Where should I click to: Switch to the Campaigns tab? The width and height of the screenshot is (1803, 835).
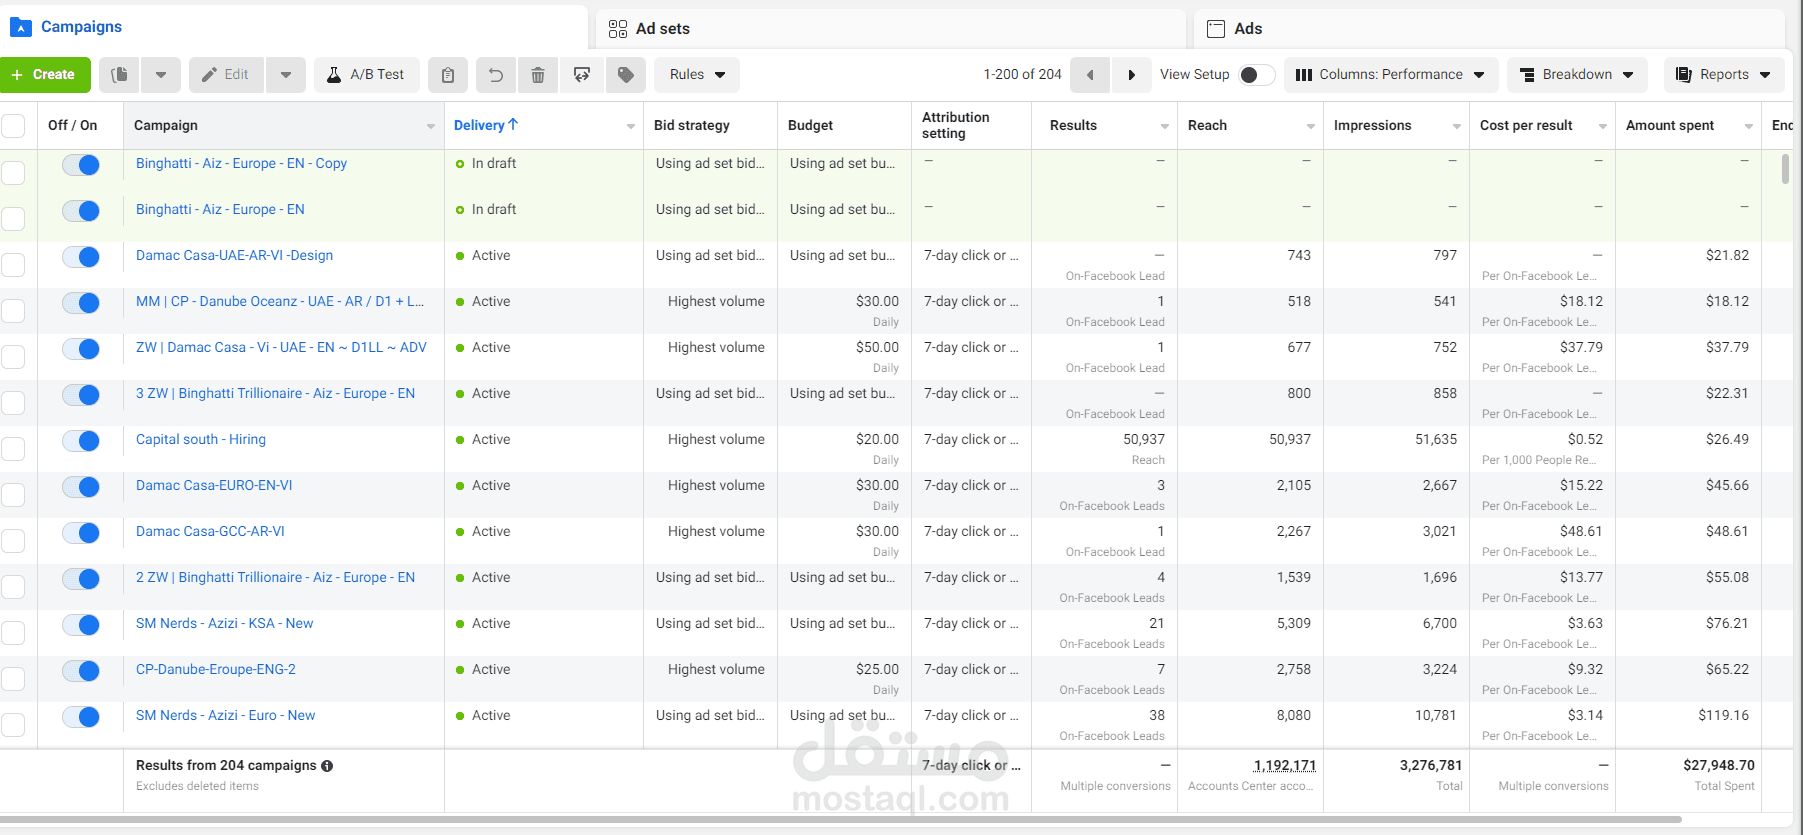point(293,27)
